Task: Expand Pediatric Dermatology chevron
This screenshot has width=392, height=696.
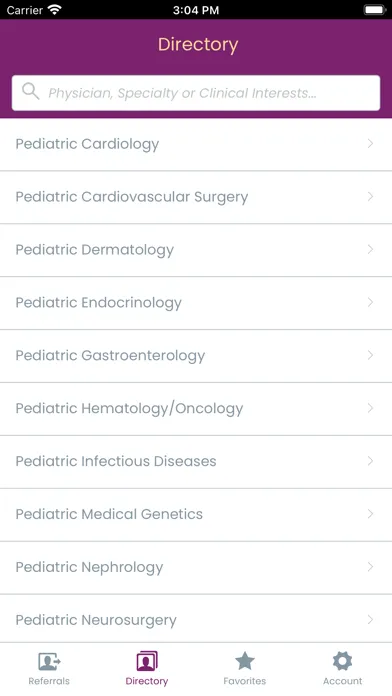Action: [370, 249]
